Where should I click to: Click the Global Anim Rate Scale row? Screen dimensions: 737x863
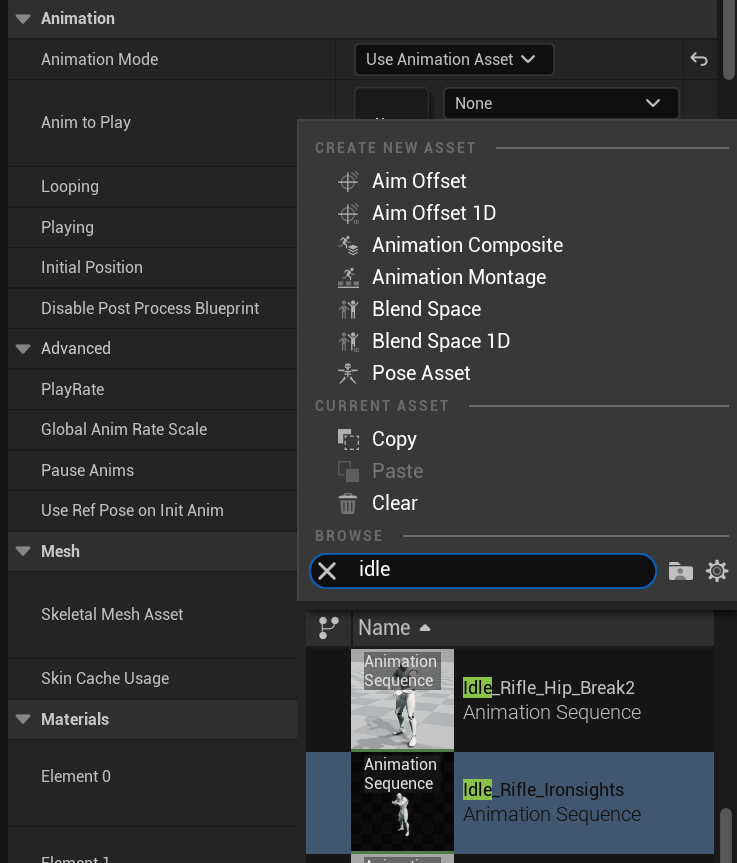tap(152, 429)
